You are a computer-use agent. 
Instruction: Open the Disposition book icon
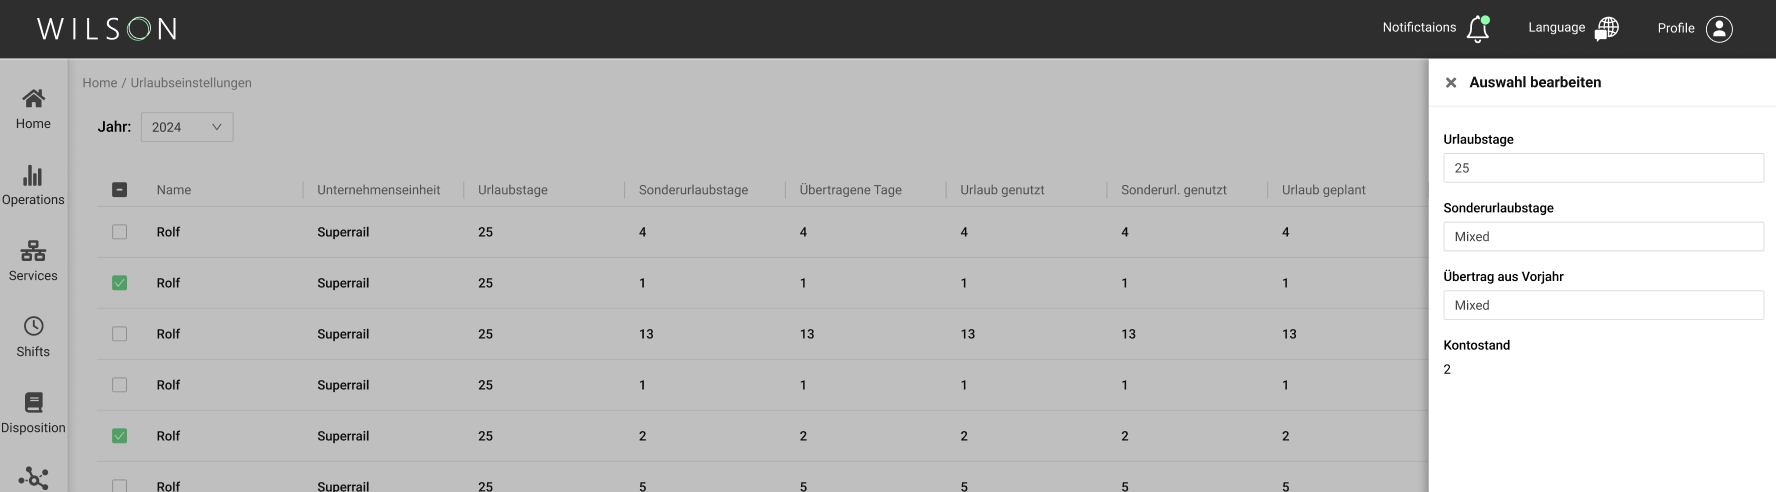coord(33,402)
